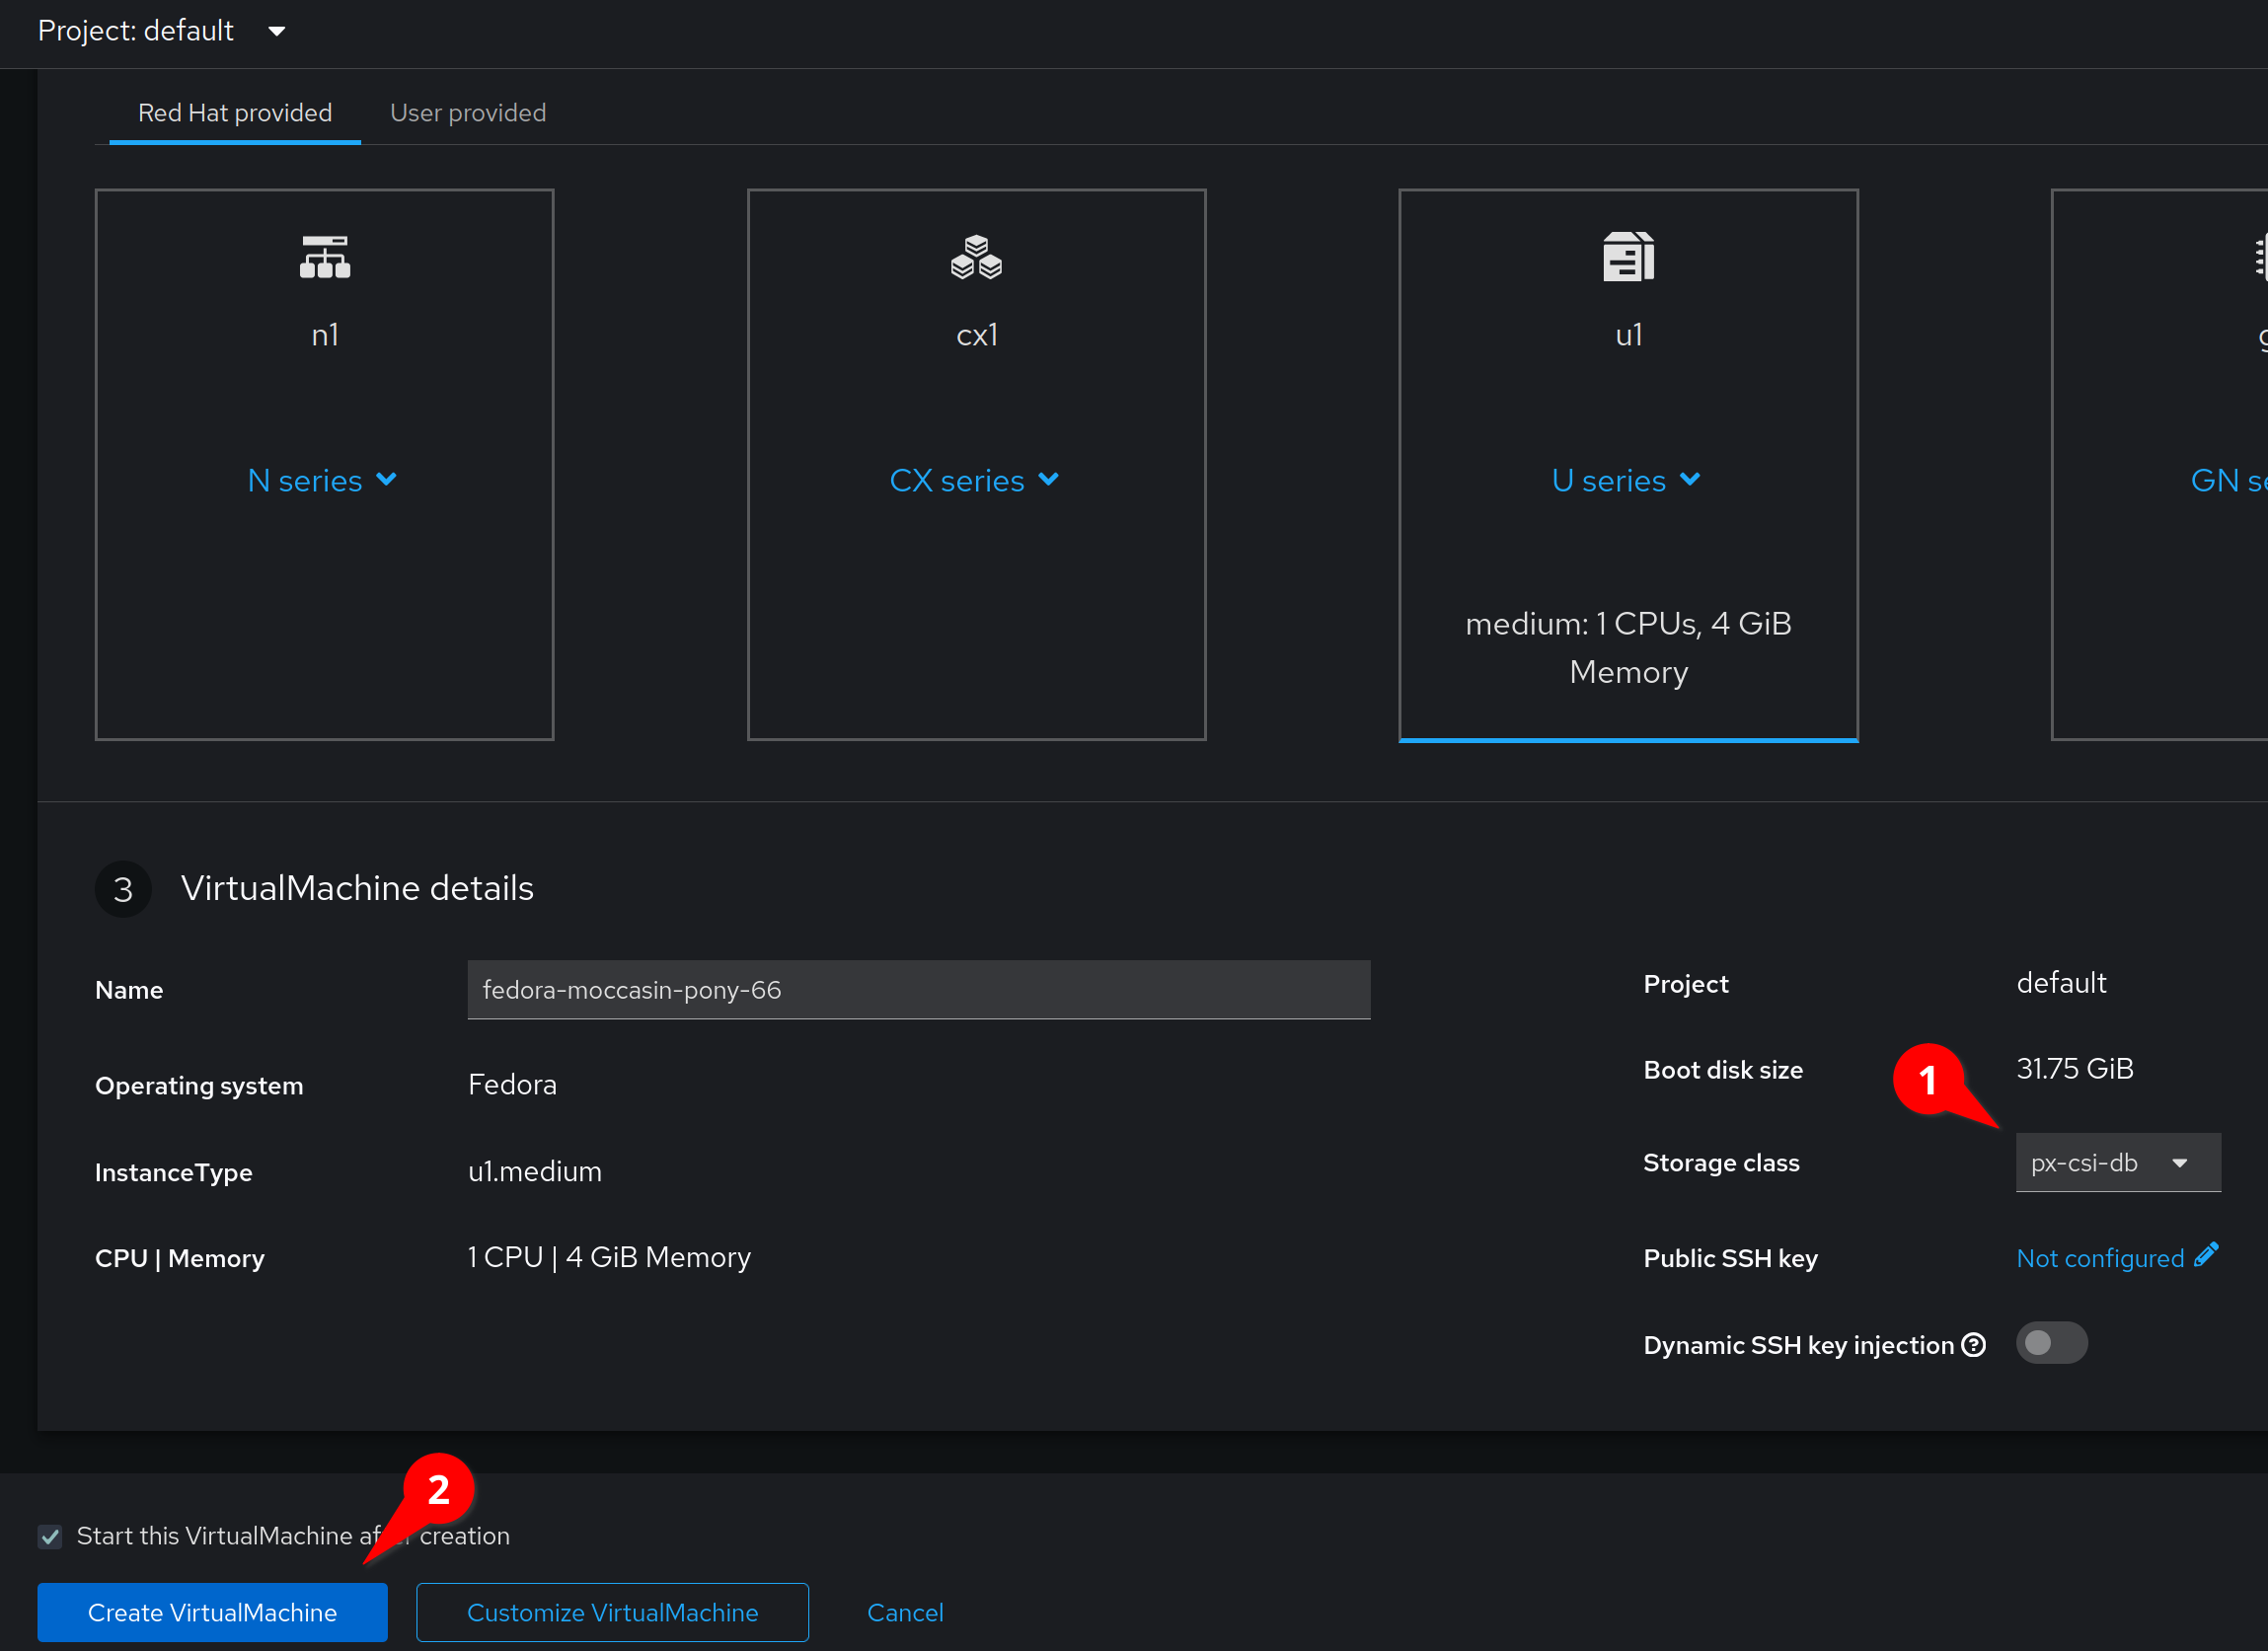Click step 3 badge for VirtualMachine details

click(123, 888)
